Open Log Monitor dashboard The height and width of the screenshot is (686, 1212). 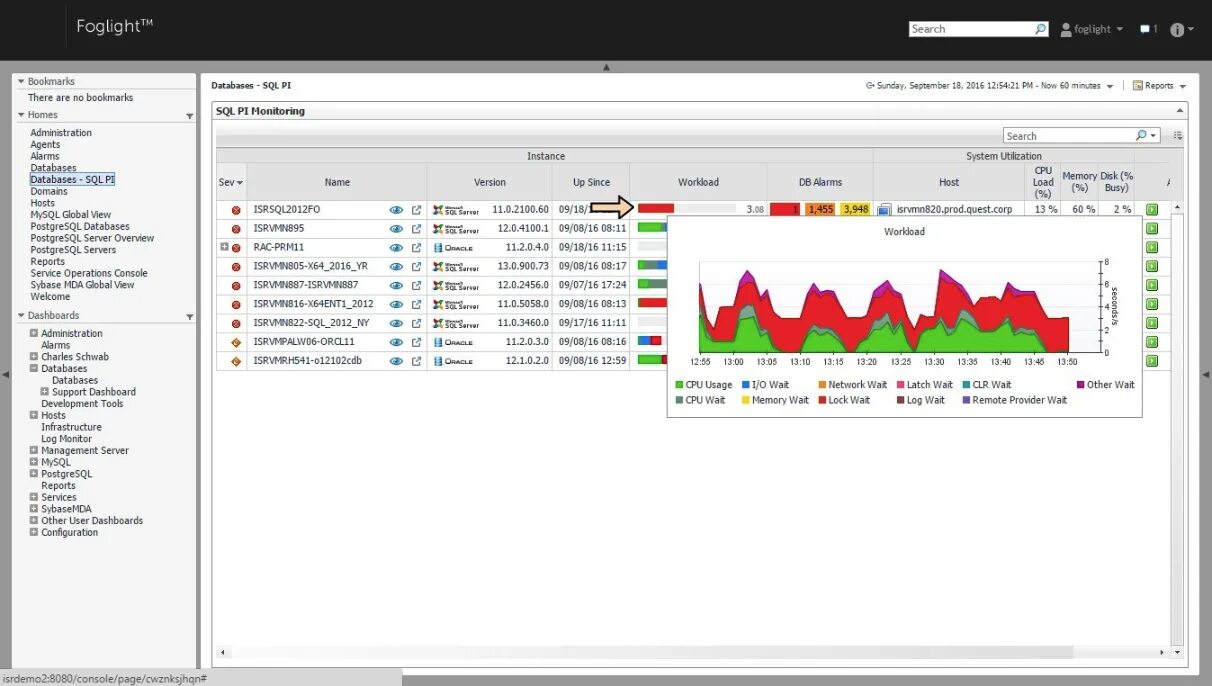tap(66, 439)
